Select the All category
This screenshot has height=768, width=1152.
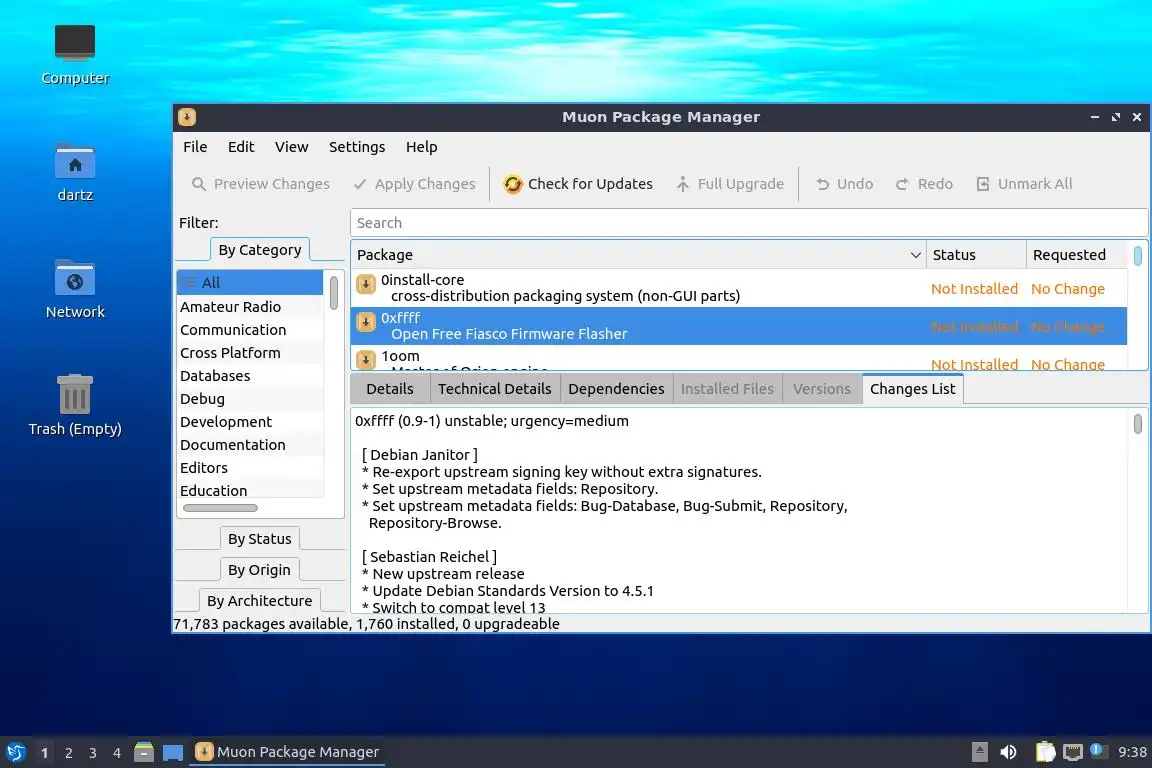point(250,283)
